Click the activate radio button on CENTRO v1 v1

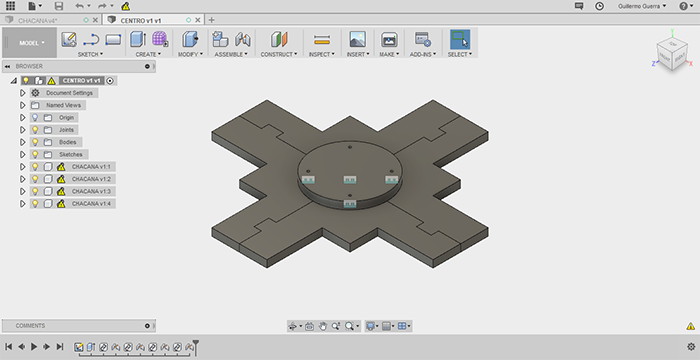(x=110, y=80)
